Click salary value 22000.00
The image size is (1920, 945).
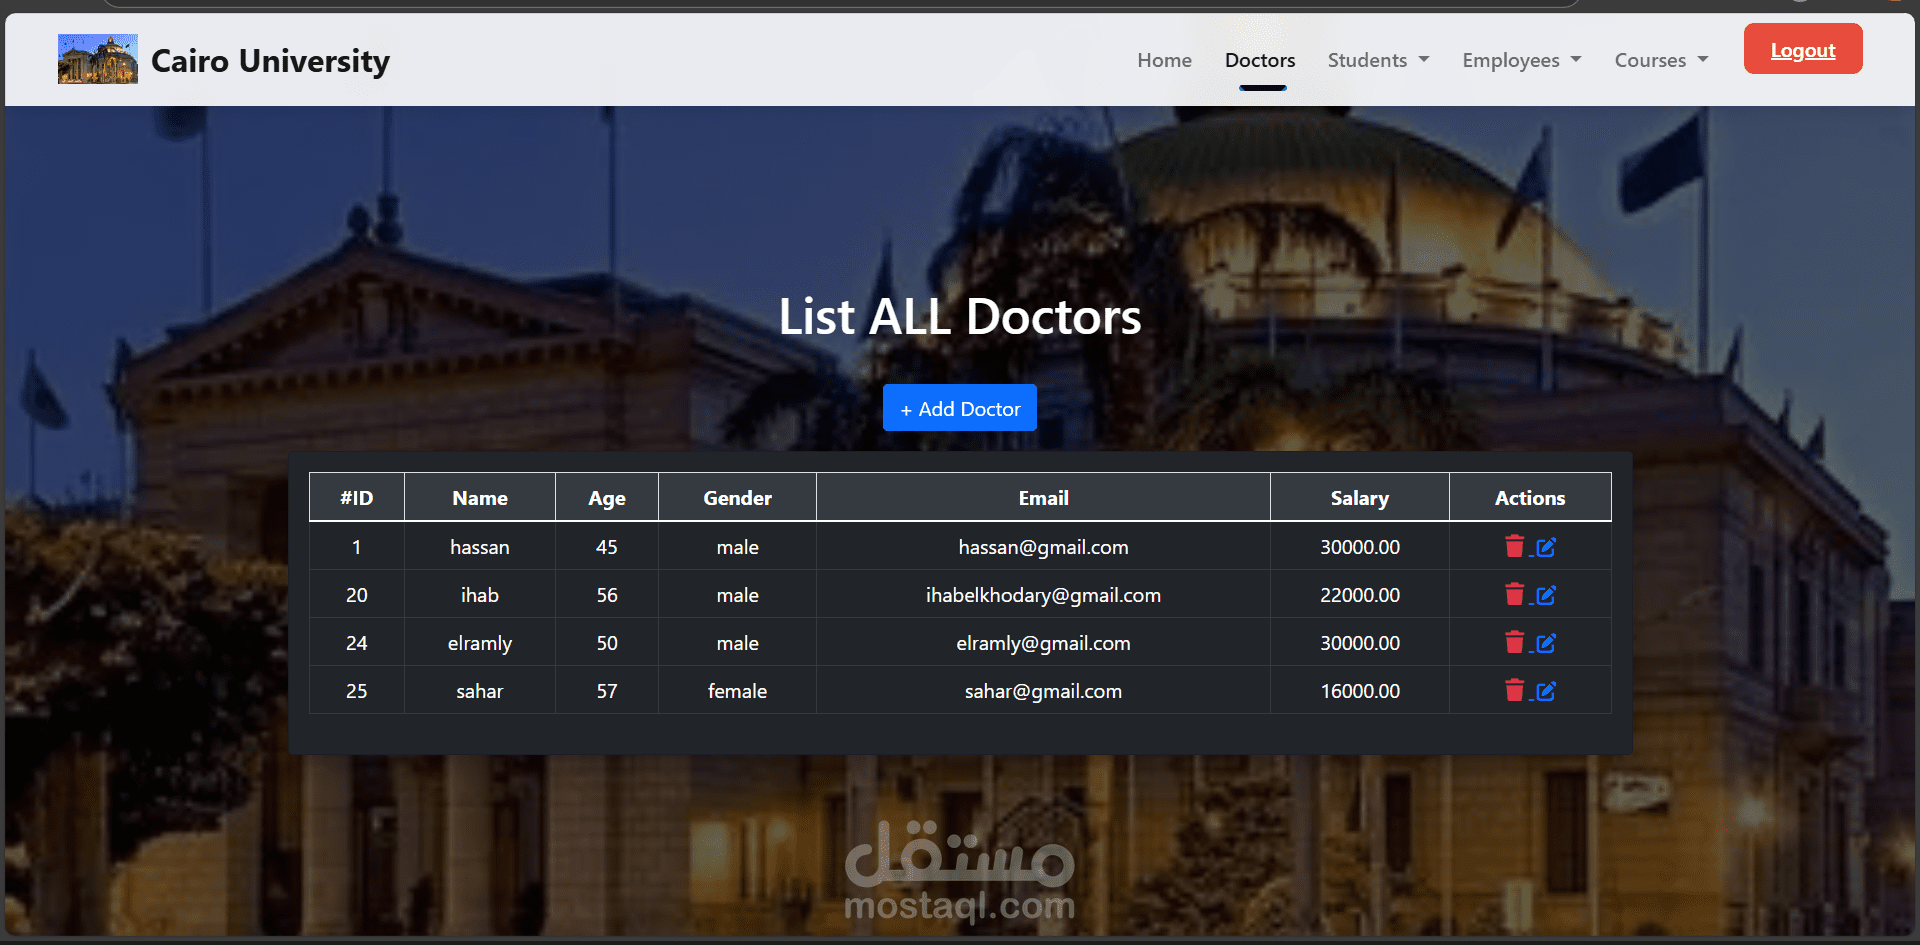1360,595
